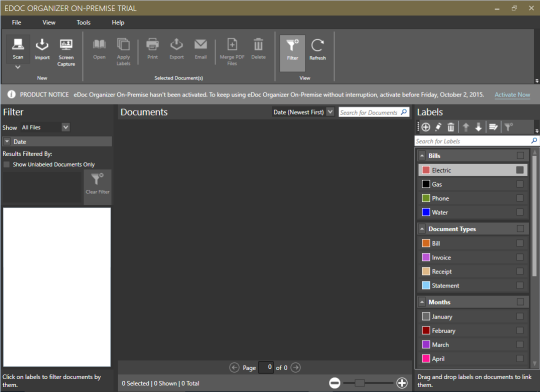
Task: Click the document search magnifier icon
Action: click(404, 112)
